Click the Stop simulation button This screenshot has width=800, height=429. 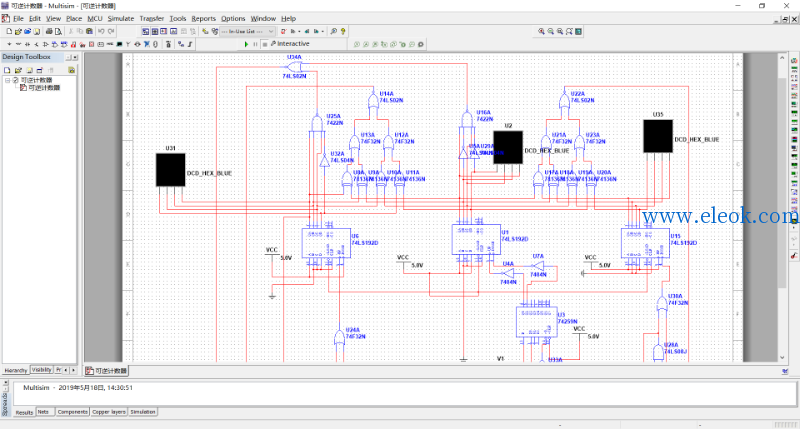[x=264, y=44]
